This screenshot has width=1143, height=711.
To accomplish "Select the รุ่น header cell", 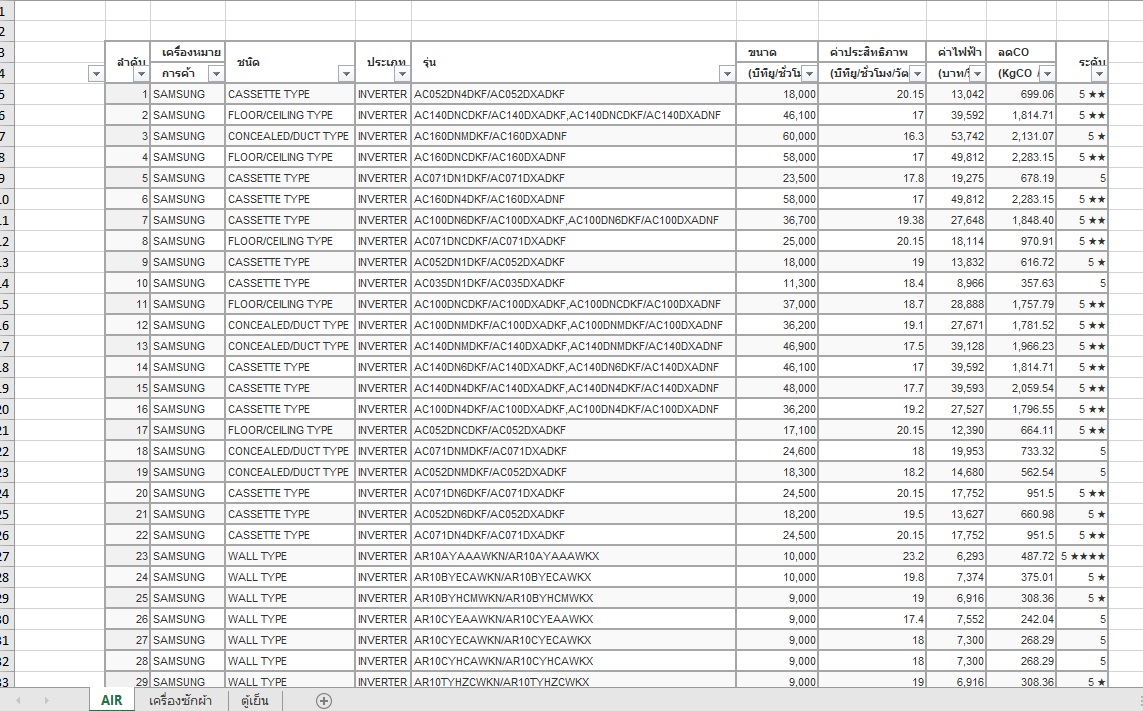I will [x=574, y=63].
